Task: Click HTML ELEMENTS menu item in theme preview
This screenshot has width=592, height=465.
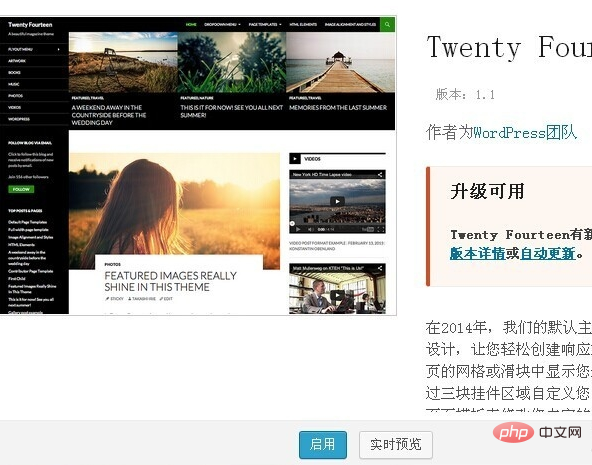Action: point(303,25)
